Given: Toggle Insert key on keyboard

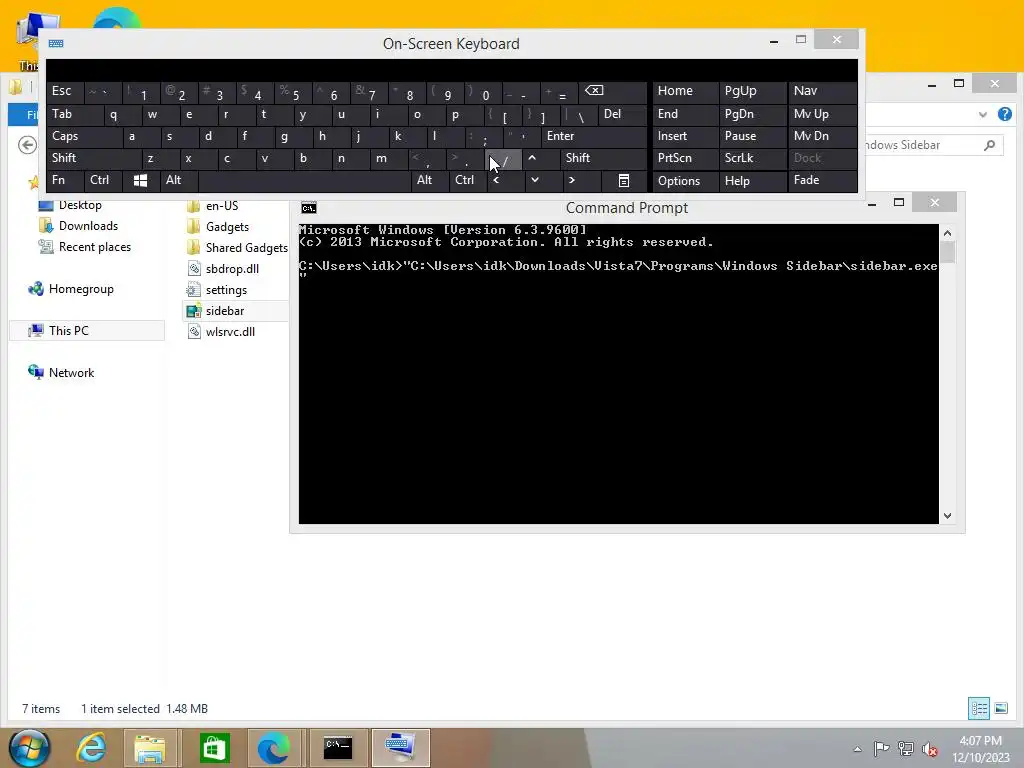Looking at the screenshot, I should [x=685, y=136].
